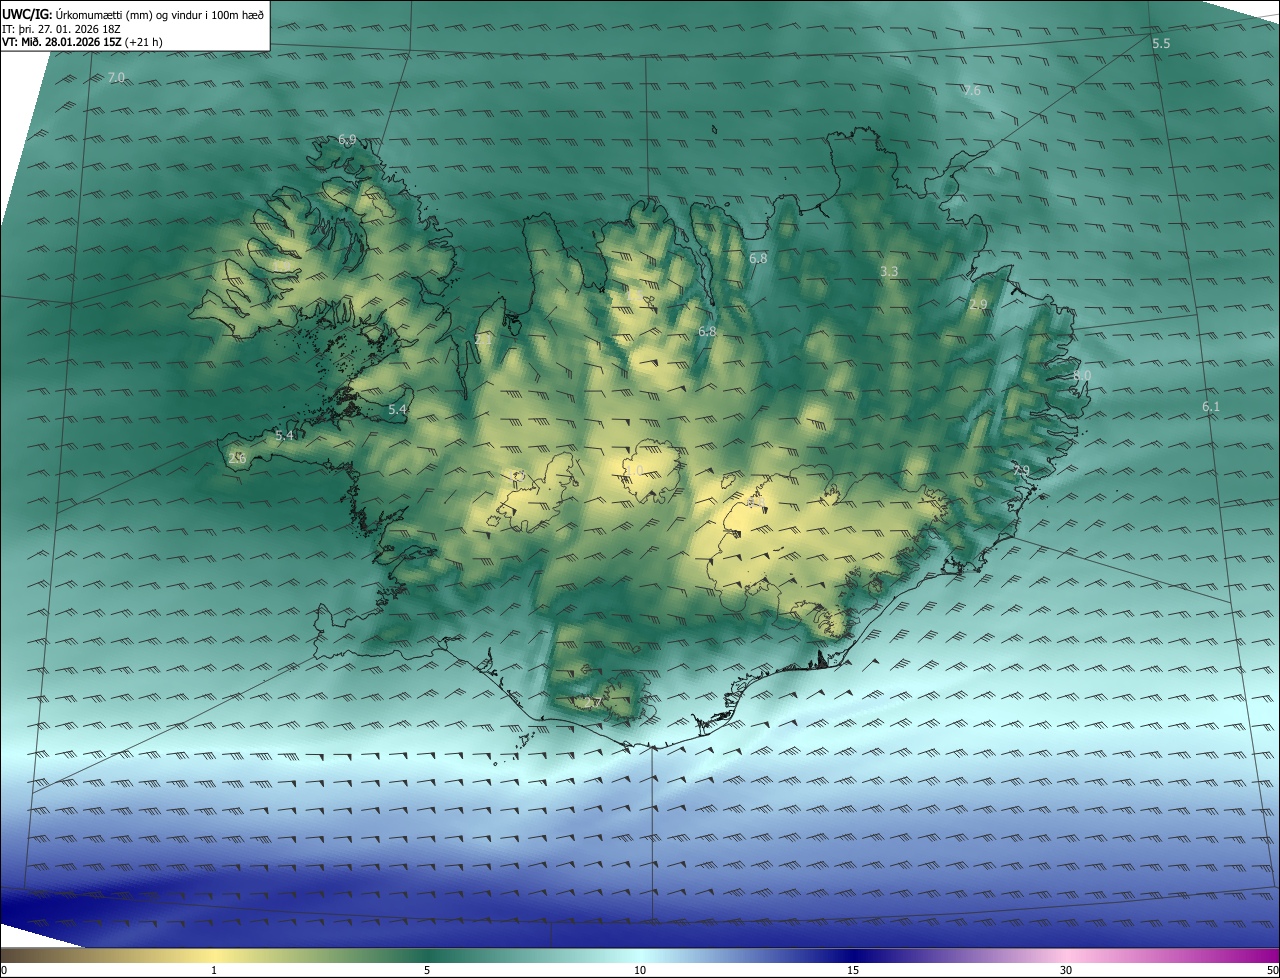The image size is (1280, 978).
Task: Click the 6.1 value label offshore east
Action: point(1211,407)
